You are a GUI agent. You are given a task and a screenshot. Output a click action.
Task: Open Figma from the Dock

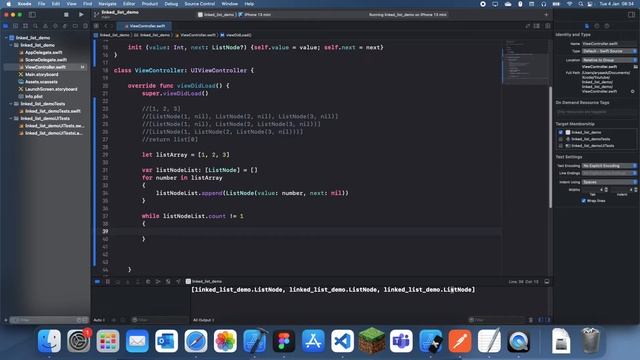284,341
